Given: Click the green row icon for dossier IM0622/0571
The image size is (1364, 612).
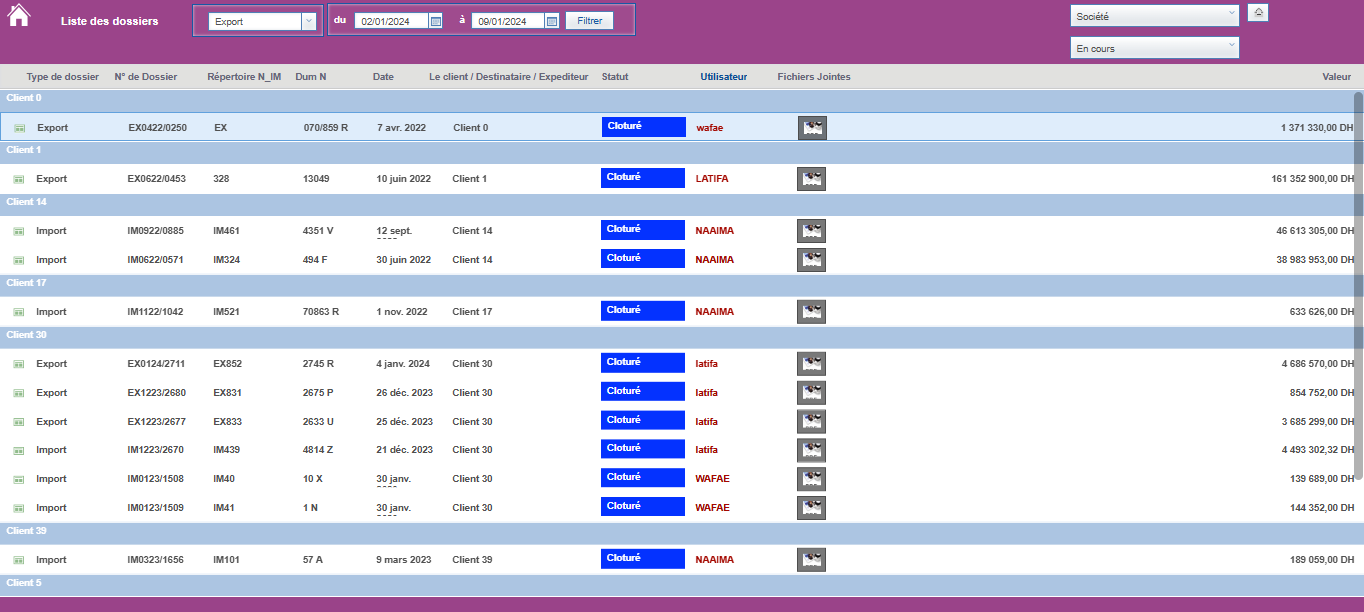Looking at the screenshot, I should point(18,260).
